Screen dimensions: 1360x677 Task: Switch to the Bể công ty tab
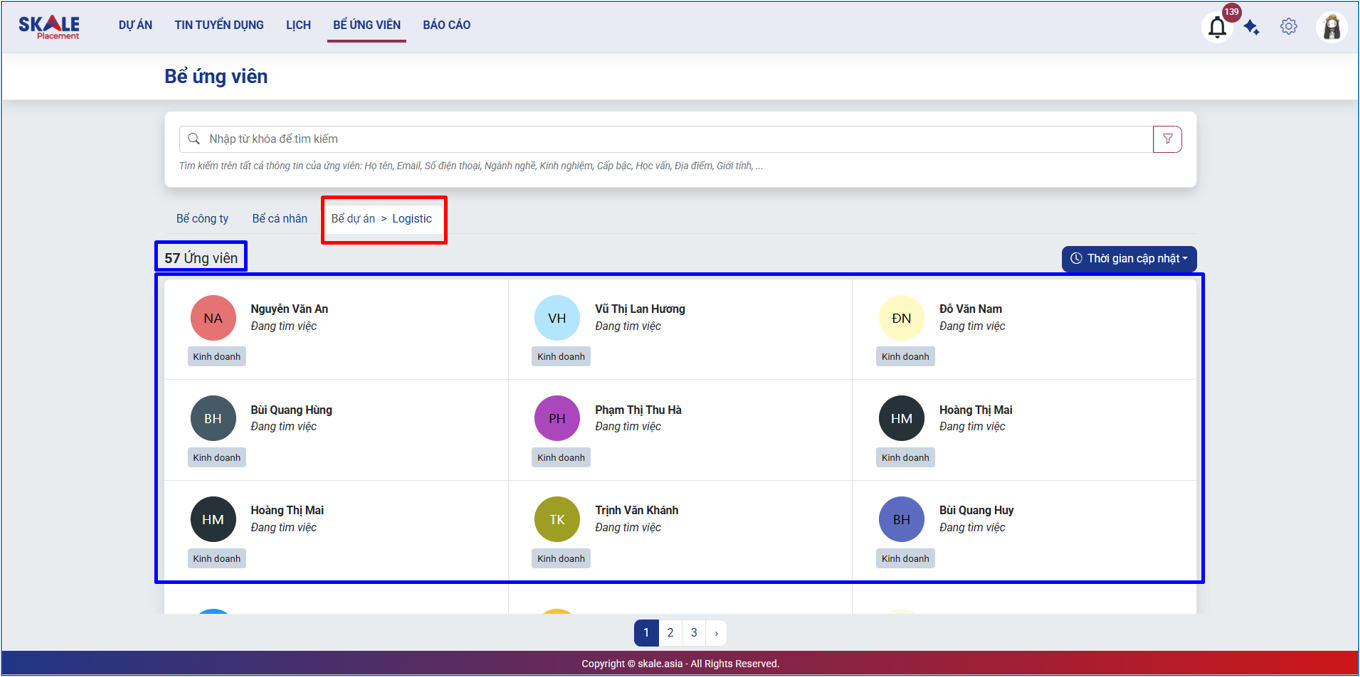tap(202, 219)
